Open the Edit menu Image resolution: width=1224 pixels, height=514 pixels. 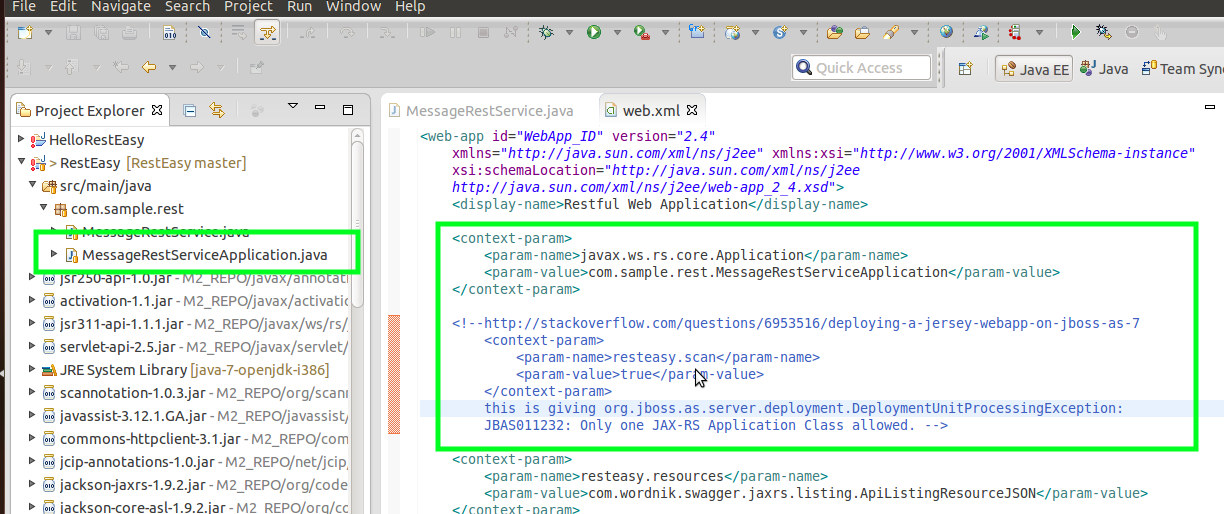63,7
